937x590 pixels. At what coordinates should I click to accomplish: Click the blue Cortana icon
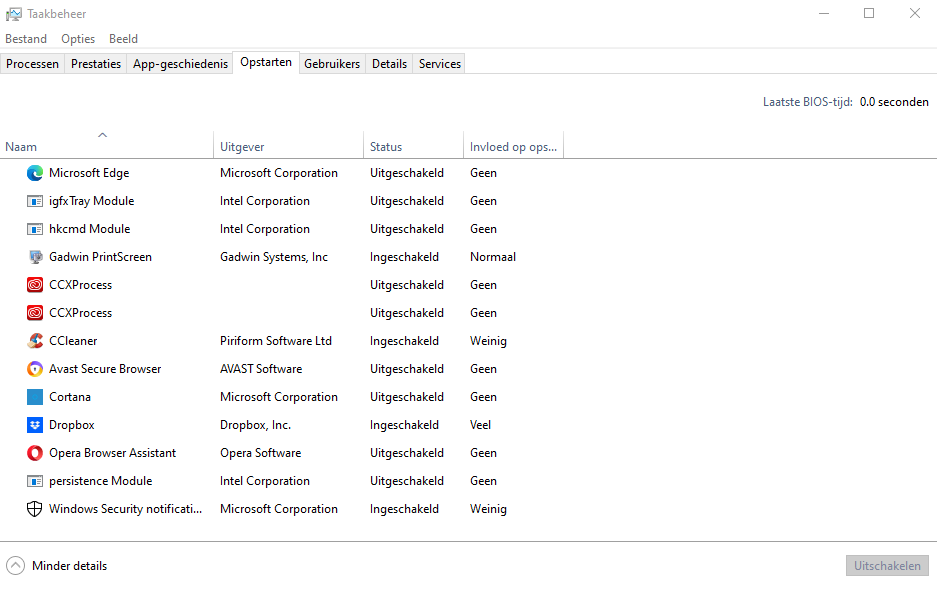pos(35,397)
